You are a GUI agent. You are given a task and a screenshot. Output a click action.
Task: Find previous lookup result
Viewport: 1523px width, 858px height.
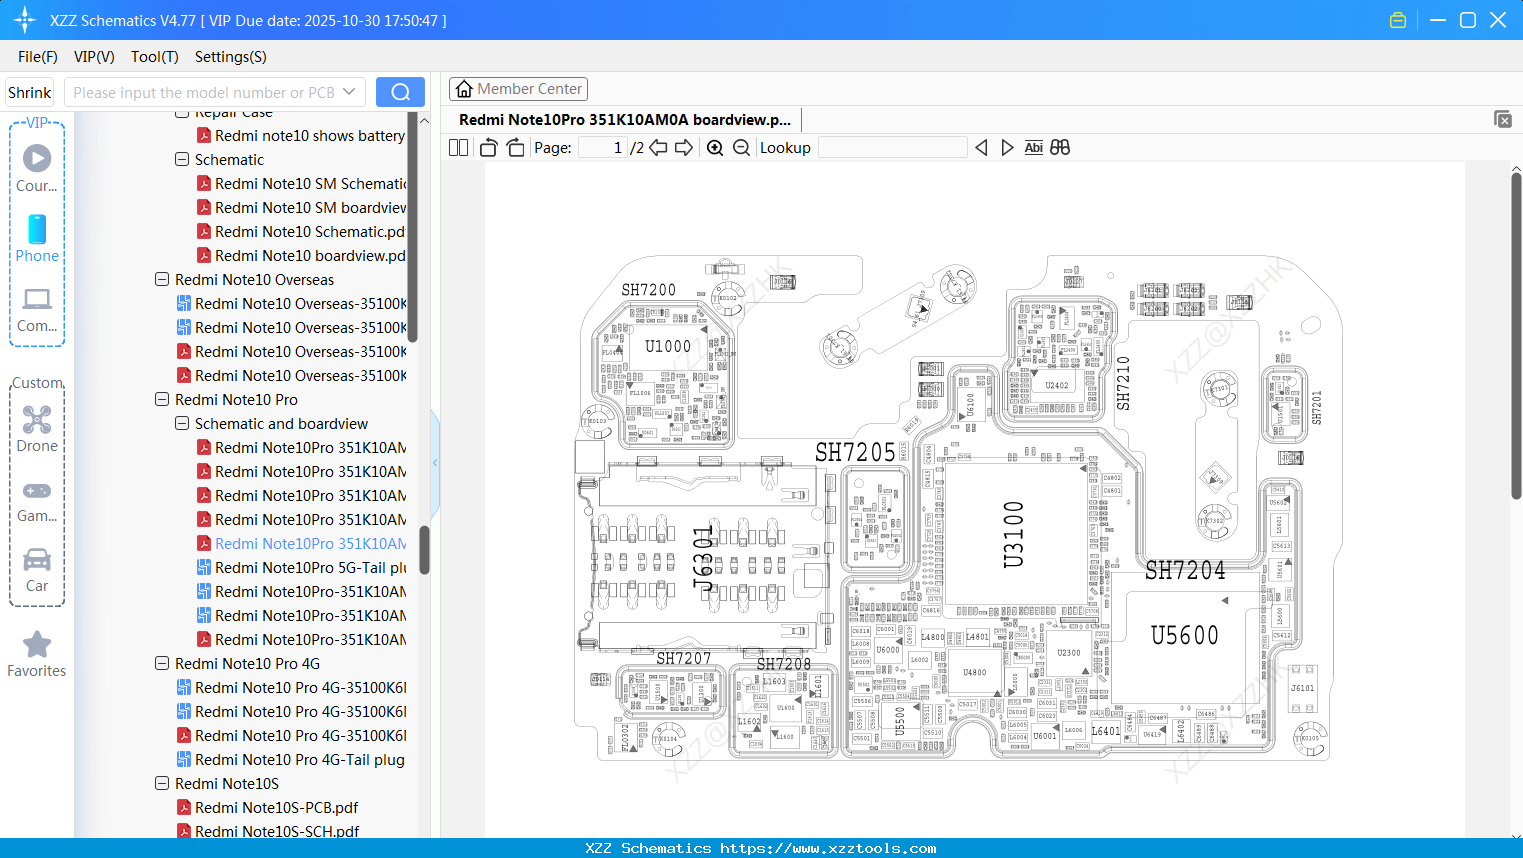[x=981, y=148]
